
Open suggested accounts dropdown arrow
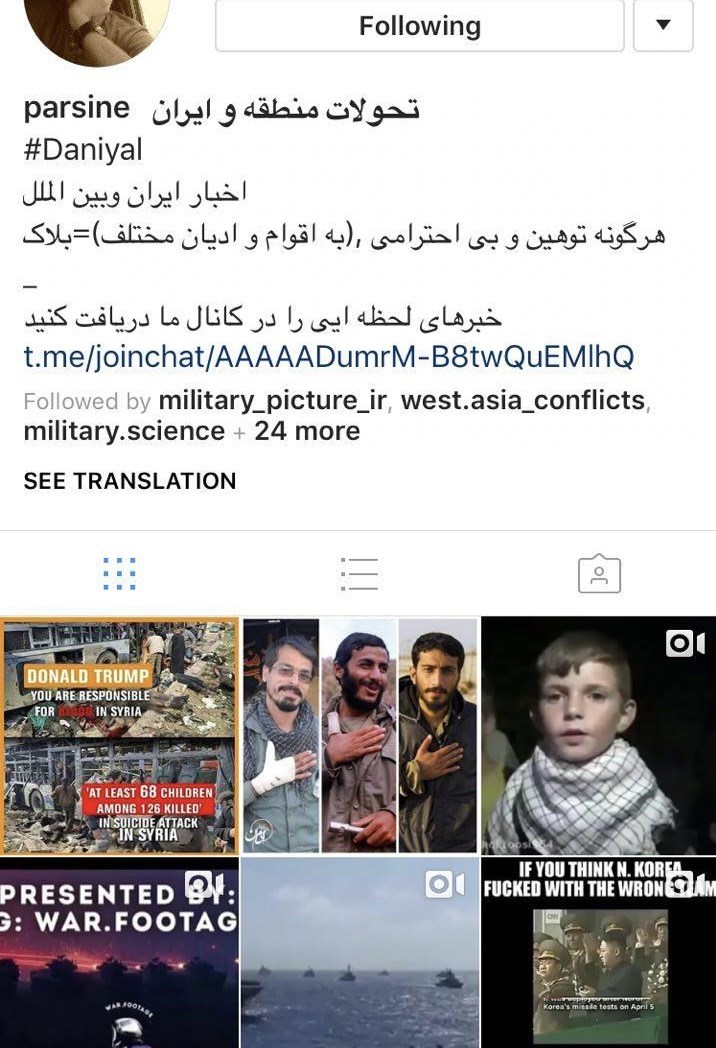663,25
